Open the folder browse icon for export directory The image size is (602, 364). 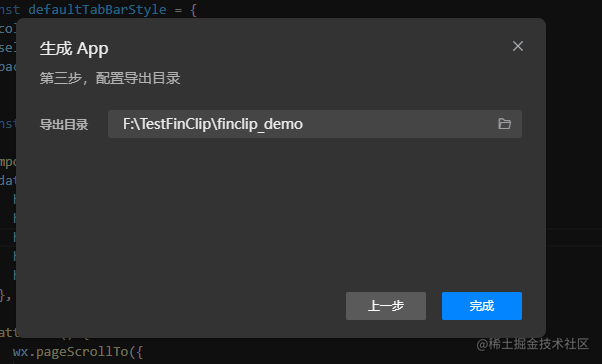pos(504,124)
